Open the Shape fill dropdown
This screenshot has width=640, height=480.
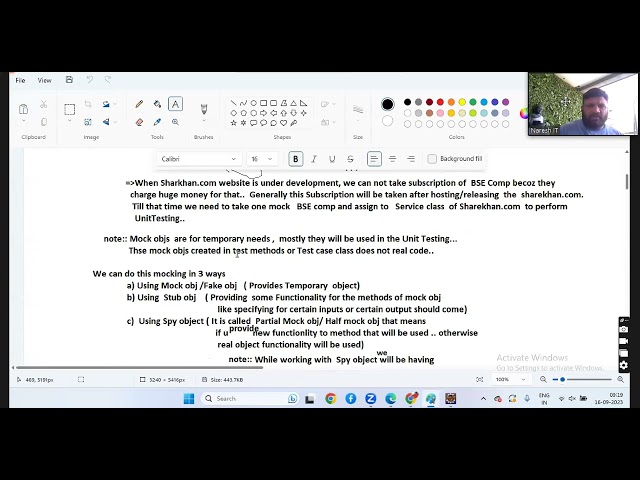328,122
